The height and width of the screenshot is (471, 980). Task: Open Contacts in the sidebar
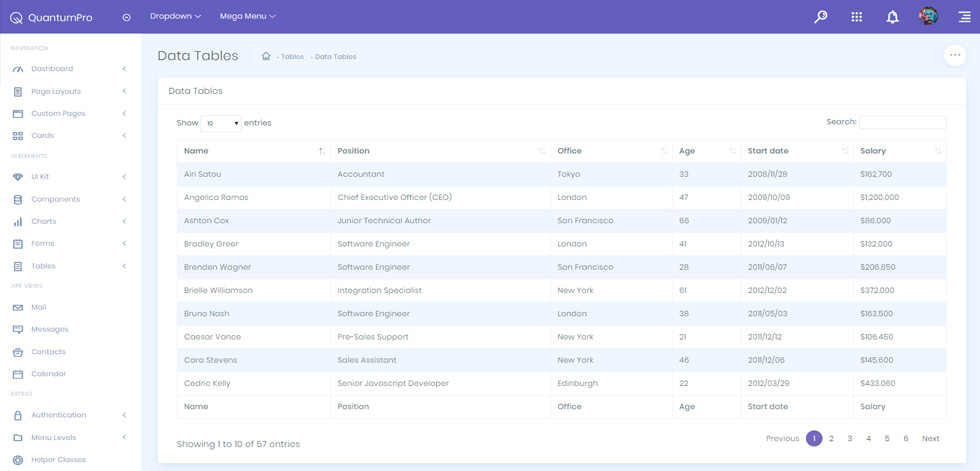(48, 352)
